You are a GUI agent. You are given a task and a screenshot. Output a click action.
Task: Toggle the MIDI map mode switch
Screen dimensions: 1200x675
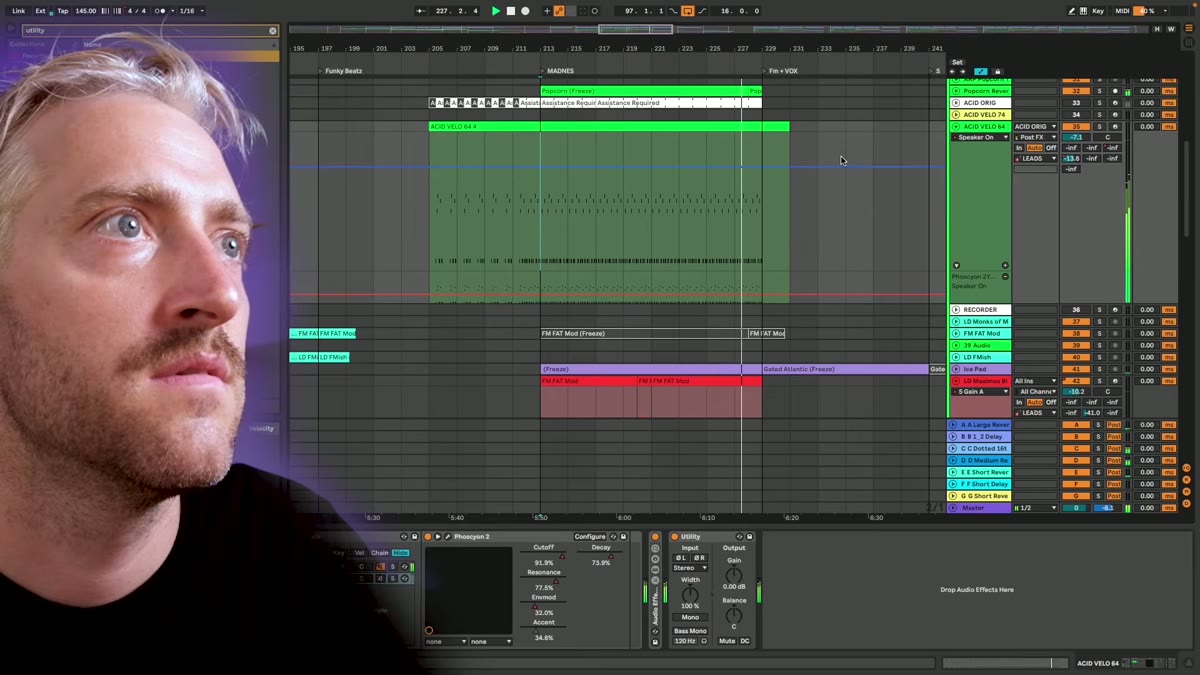1122,11
